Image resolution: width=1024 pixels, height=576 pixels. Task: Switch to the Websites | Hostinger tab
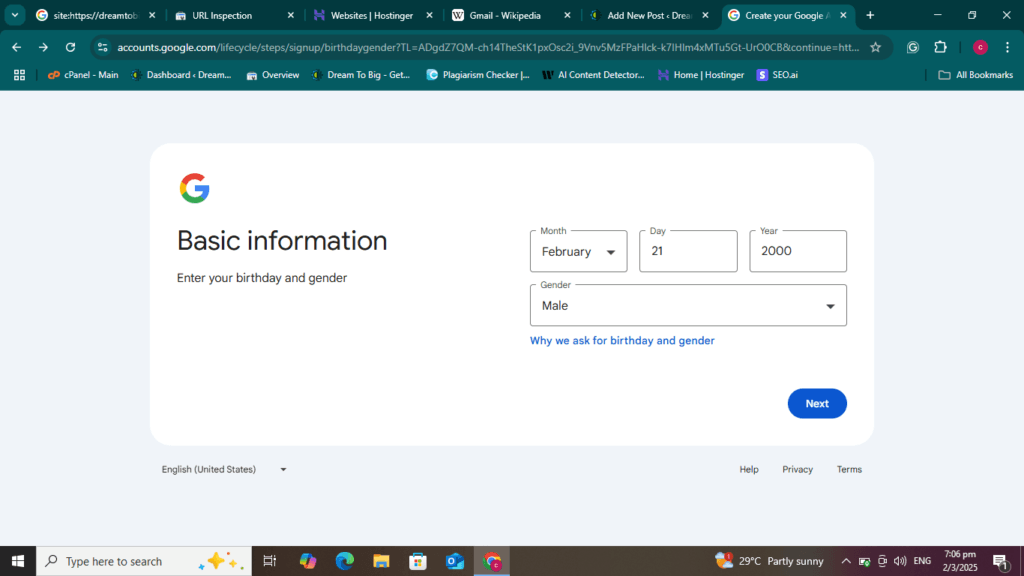click(x=372, y=15)
